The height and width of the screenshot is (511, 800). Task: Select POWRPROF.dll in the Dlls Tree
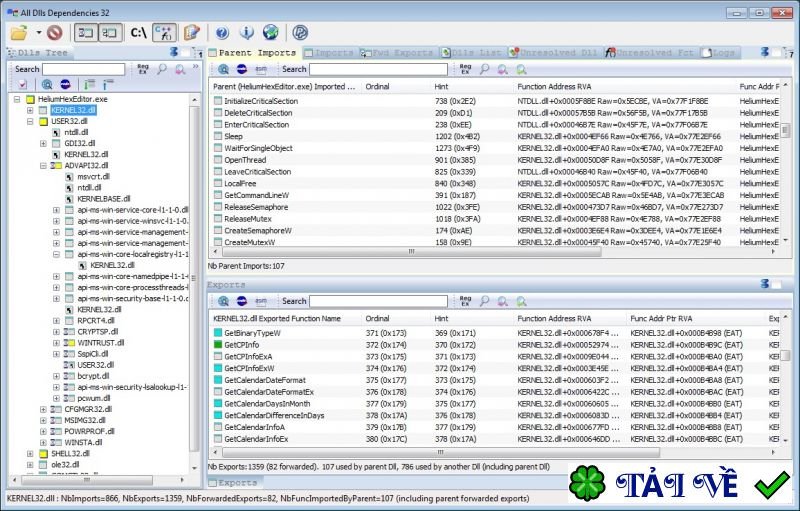[89, 431]
